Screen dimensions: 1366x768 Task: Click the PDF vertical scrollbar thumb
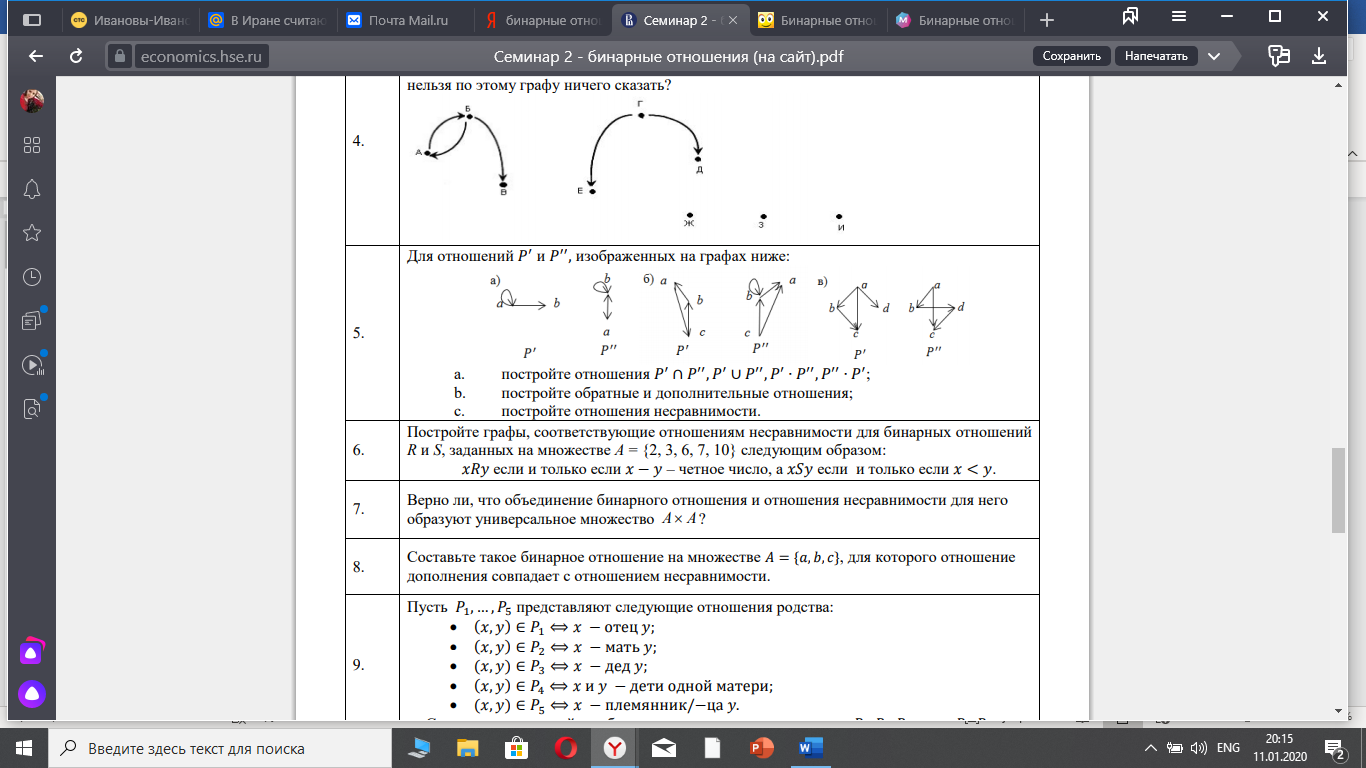tap(1340, 490)
